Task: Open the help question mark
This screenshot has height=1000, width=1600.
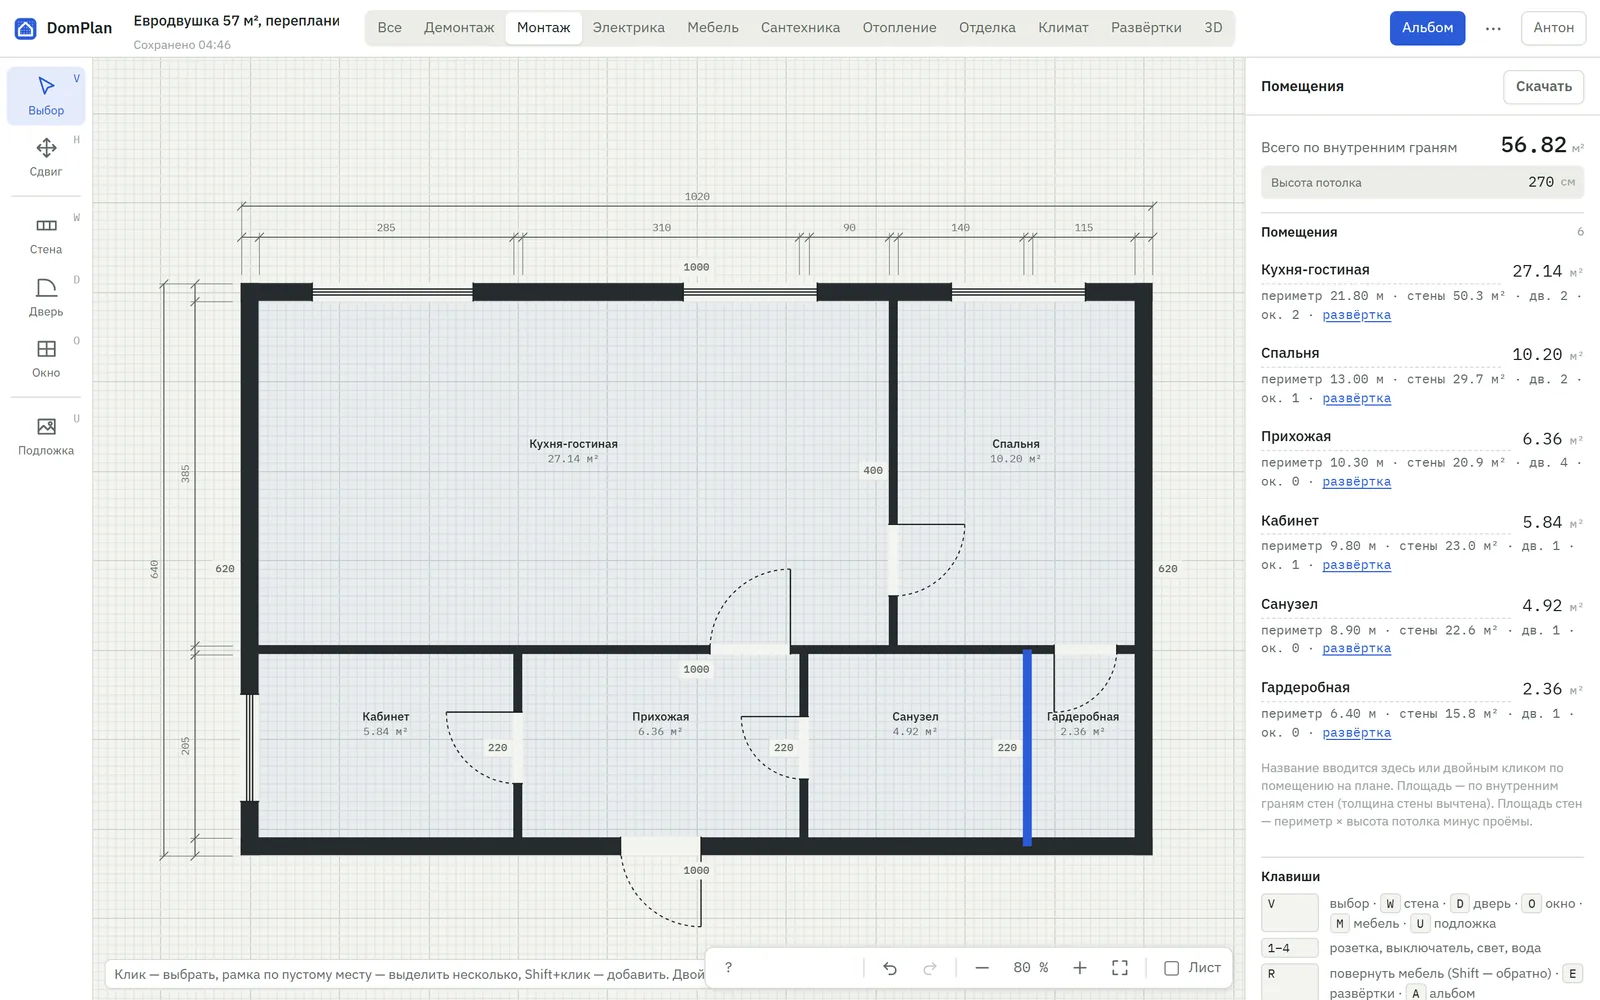Action: tap(728, 968)
